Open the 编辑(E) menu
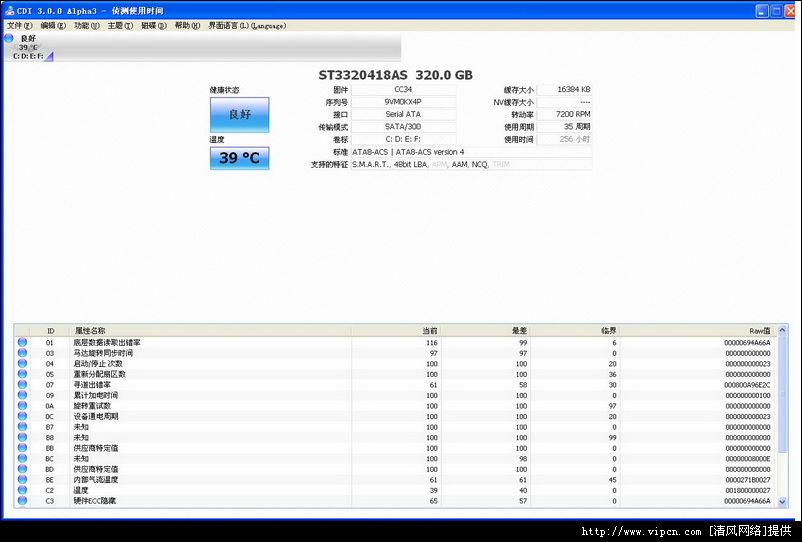 click(53, 26)
